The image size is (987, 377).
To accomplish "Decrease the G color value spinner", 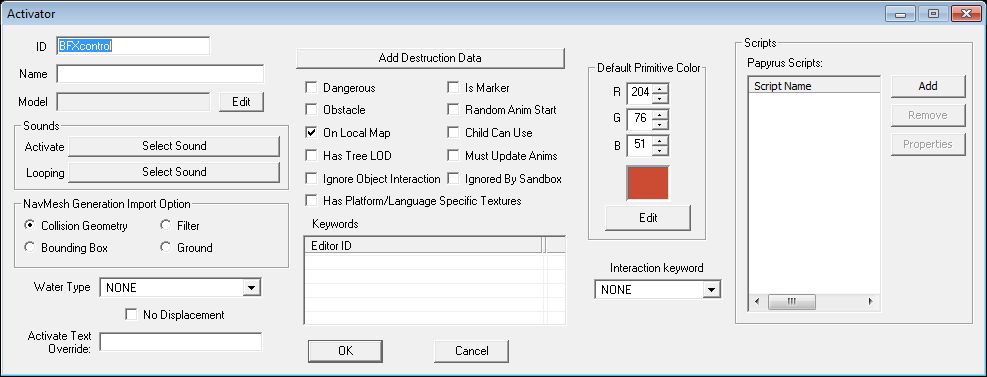I will 660,123.
